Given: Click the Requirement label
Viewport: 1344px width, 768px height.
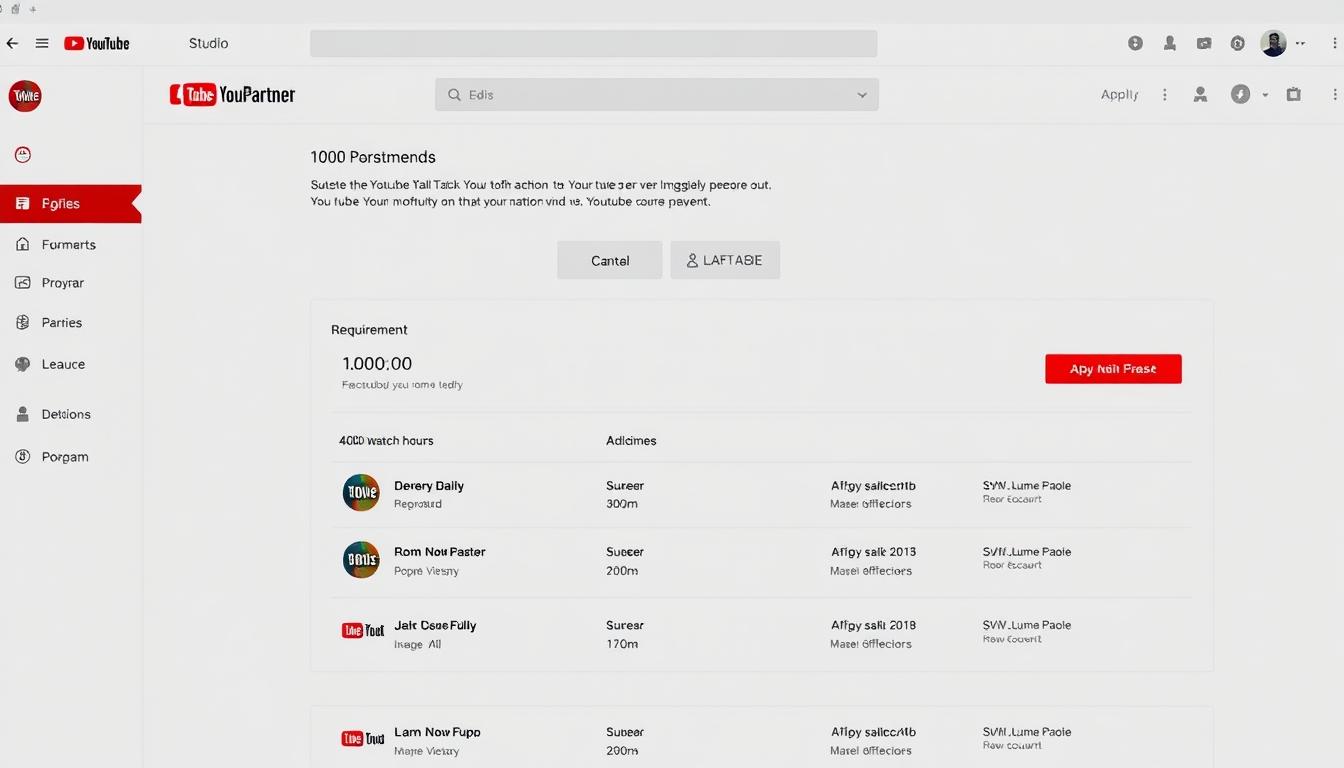Looking at the screenshot, I should point(369,330).
